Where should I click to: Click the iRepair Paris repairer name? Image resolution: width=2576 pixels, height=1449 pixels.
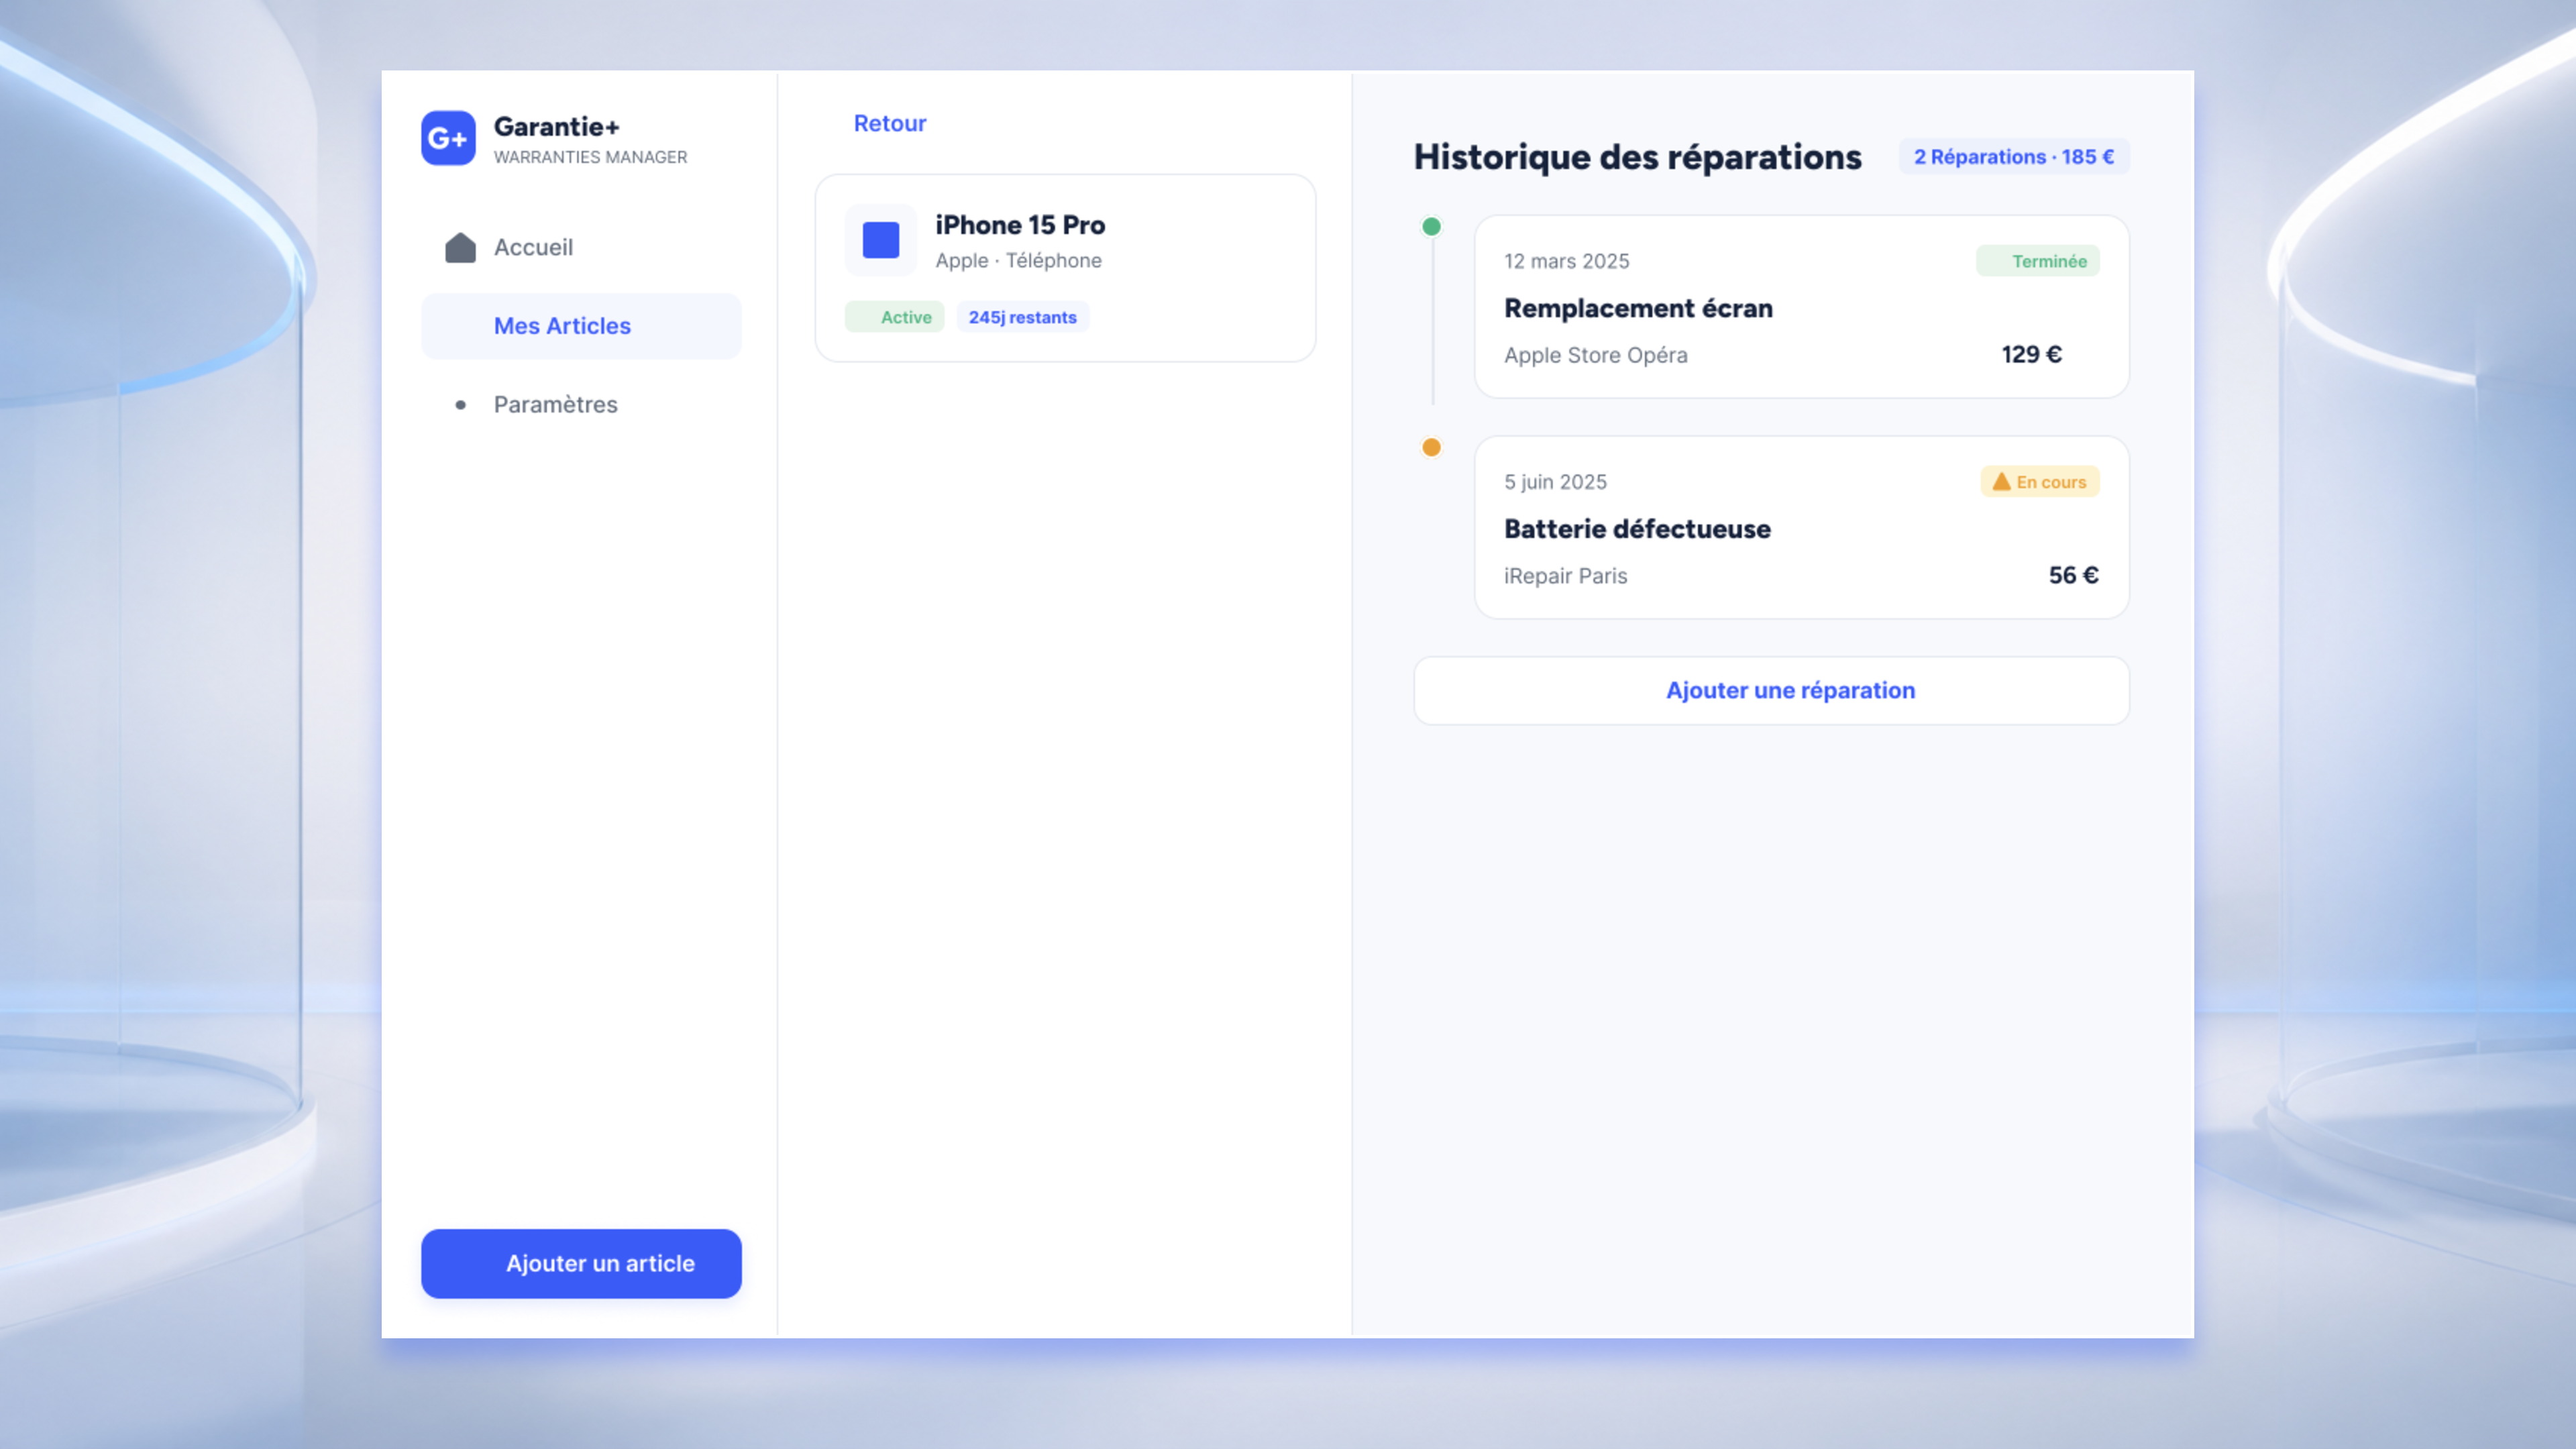click(x=1565, y=576)
